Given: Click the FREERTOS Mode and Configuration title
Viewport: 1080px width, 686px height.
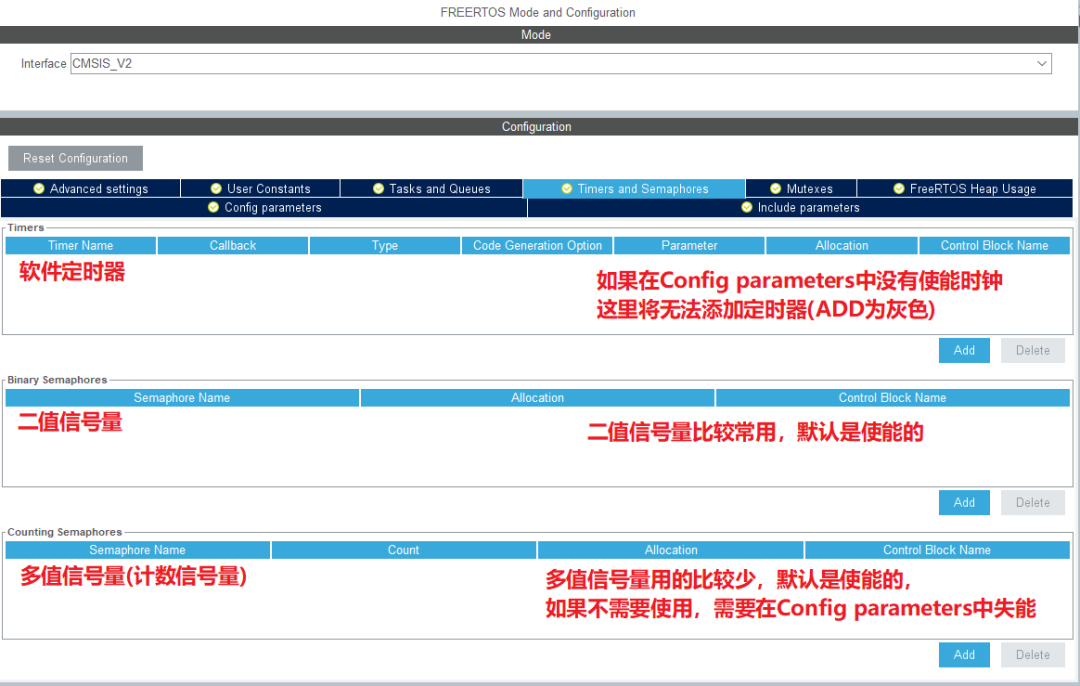Looking at the screenshot, I should [538, 12].
